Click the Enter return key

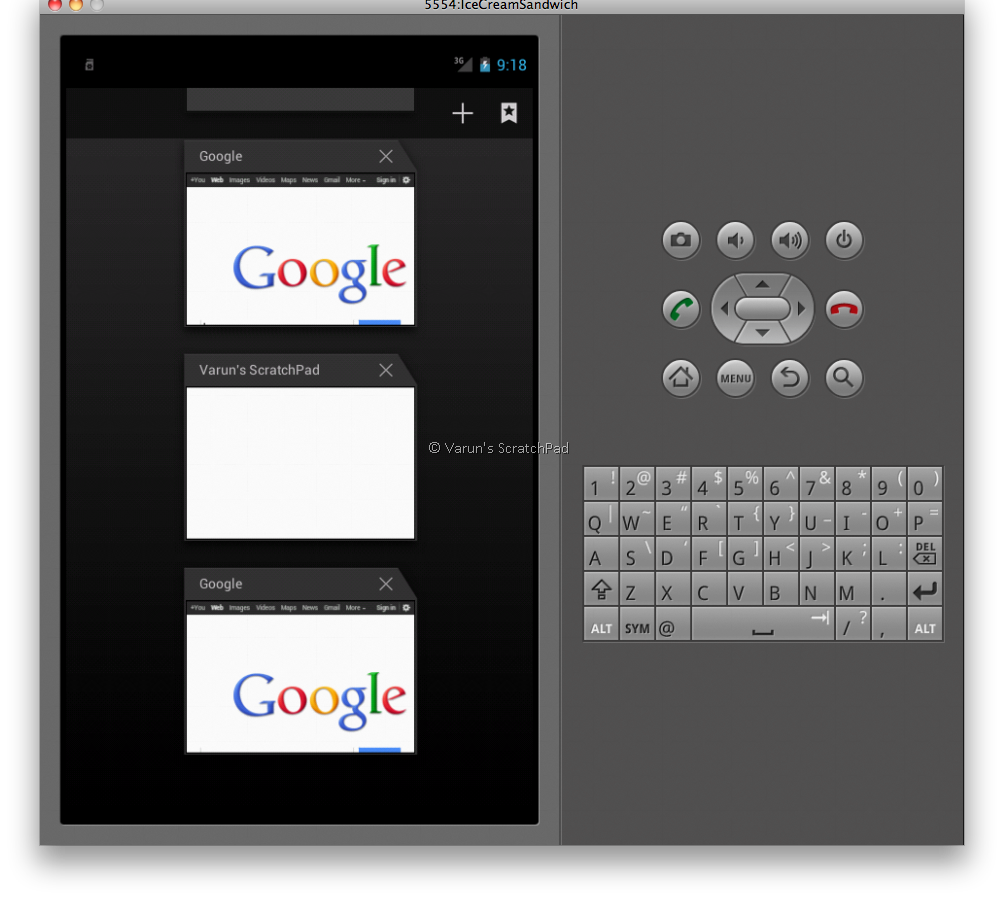tap(925, 589)
